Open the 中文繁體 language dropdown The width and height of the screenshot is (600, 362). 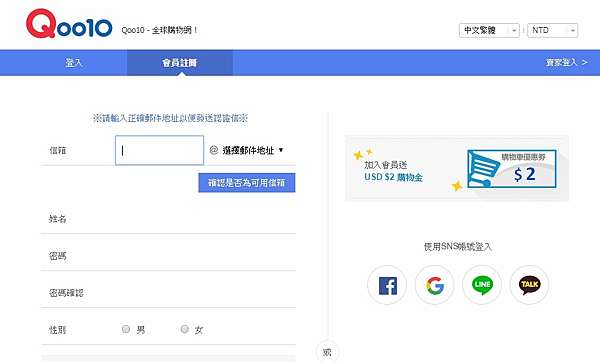pos(489,30)
